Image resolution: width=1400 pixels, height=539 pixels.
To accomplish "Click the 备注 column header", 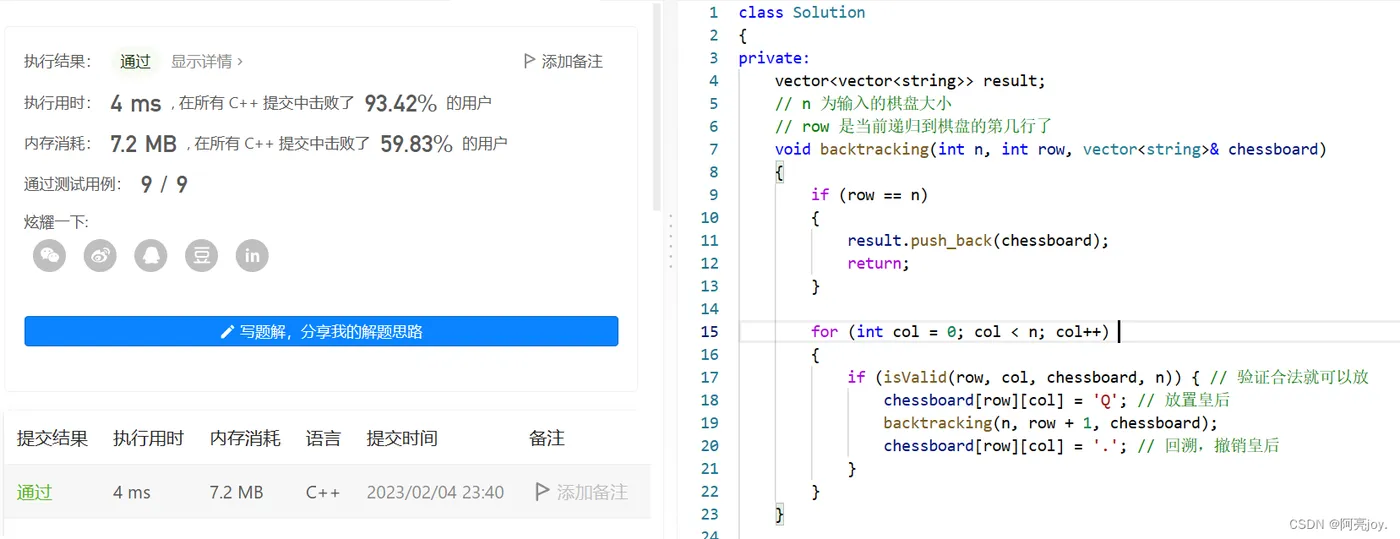I will pos(547,438).
